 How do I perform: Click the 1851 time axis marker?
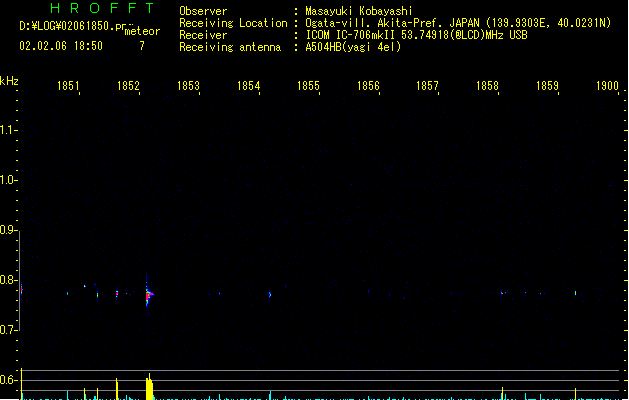tap(68, 86)
